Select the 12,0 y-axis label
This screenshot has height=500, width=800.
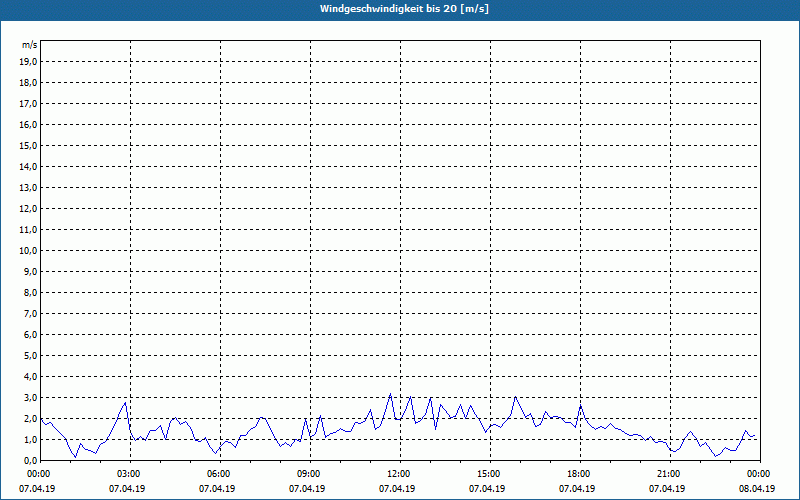[28, 209]
